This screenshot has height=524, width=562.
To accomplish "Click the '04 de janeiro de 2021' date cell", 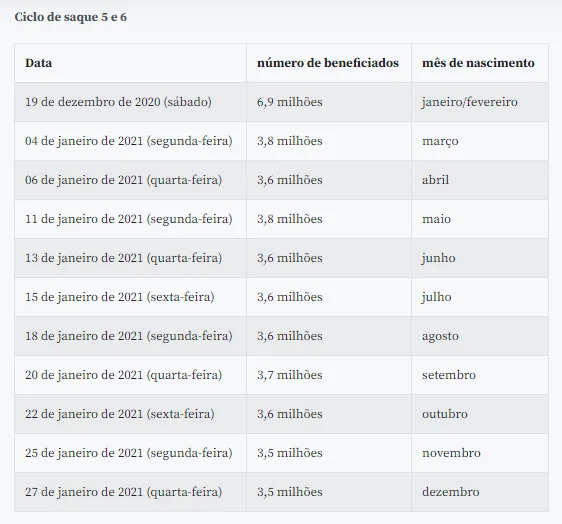I will tap(130, 141).
